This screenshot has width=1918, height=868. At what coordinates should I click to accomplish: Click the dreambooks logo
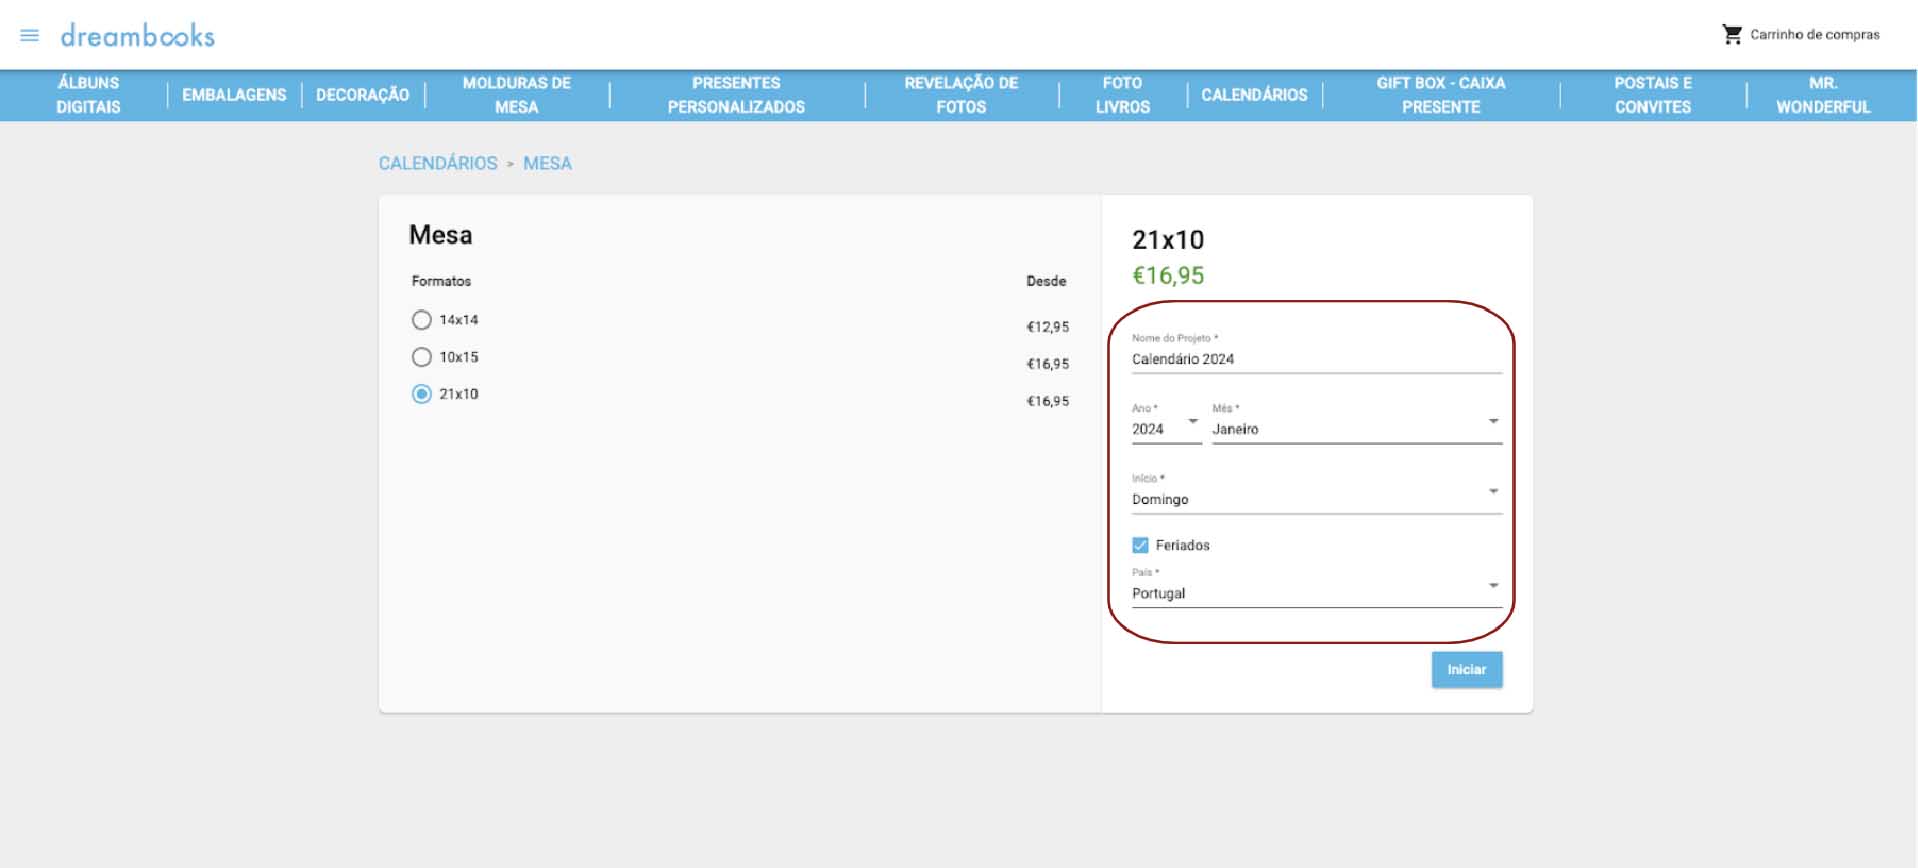[138, 36]
